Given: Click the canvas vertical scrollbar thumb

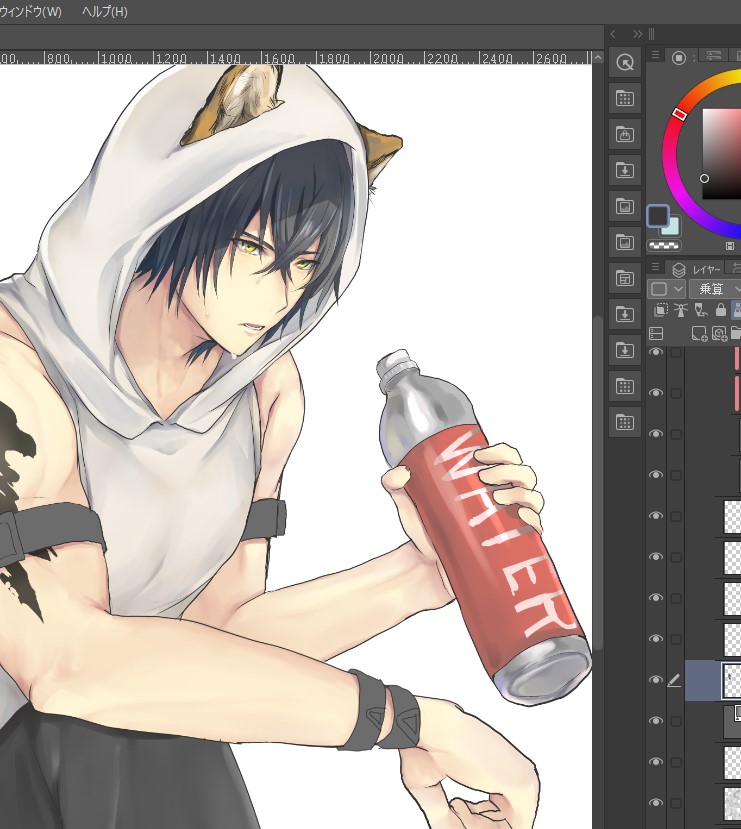Looking at the screenshot, I should point(598,482).
